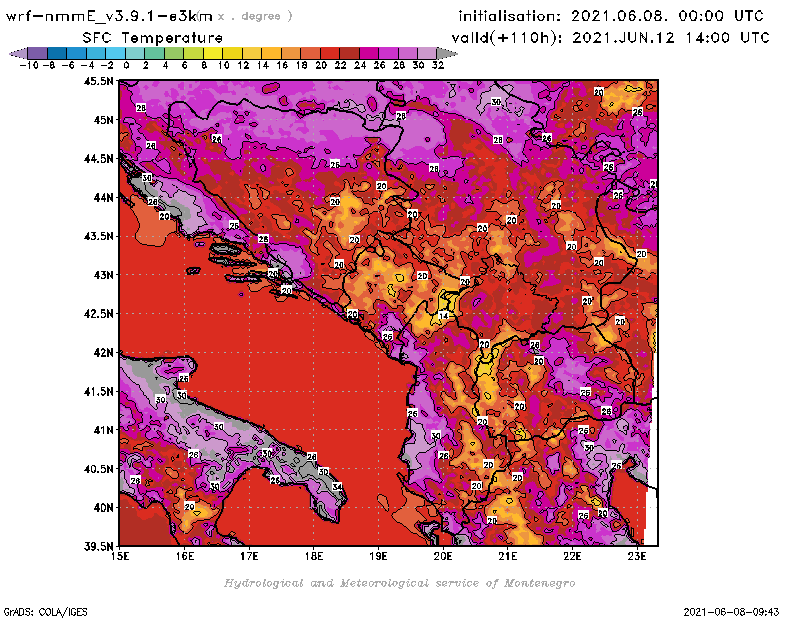Click the '42.5N' latitude label
Viewport: 800px width, 618px height.
(x=99, y=313)
